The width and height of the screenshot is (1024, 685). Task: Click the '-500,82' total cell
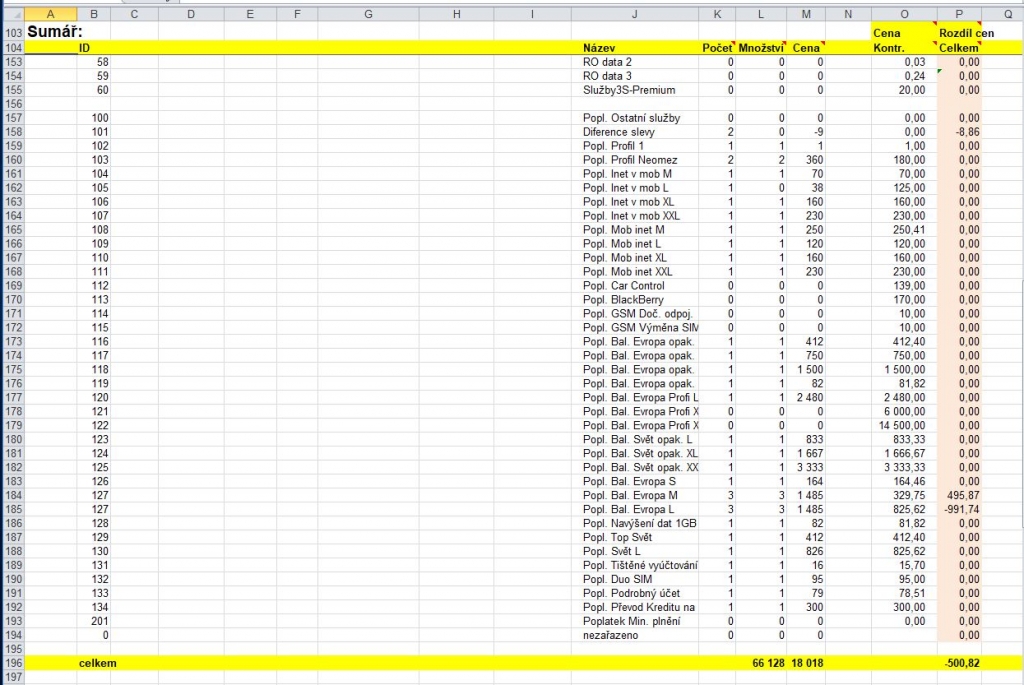[959, 663]
